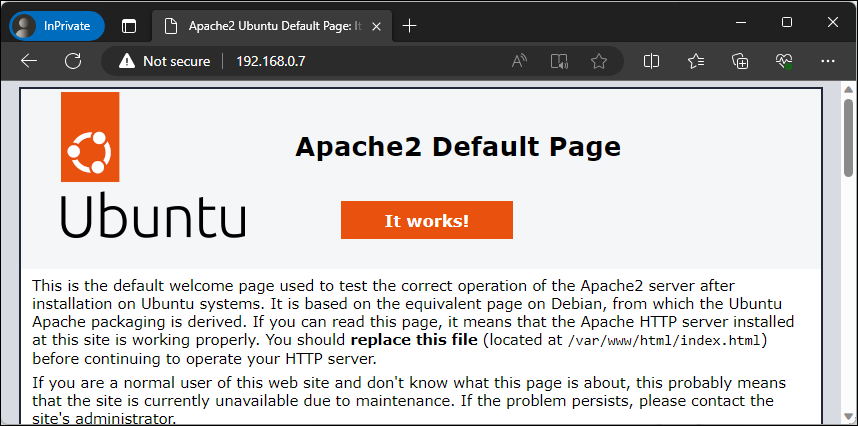This screenshot has width=858, height=426.
Task: Open the Settings and more menu
Action: pyautogui.click(x=828, y=61)
